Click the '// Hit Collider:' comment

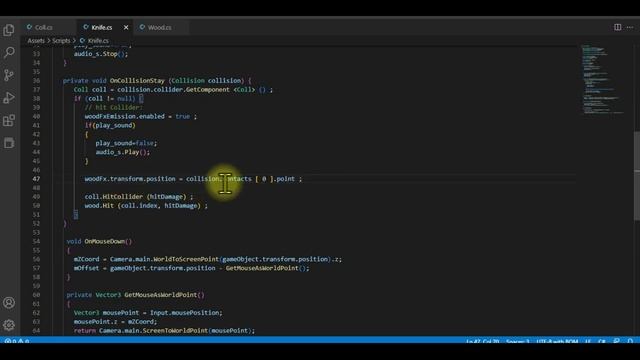pos(114,107)
